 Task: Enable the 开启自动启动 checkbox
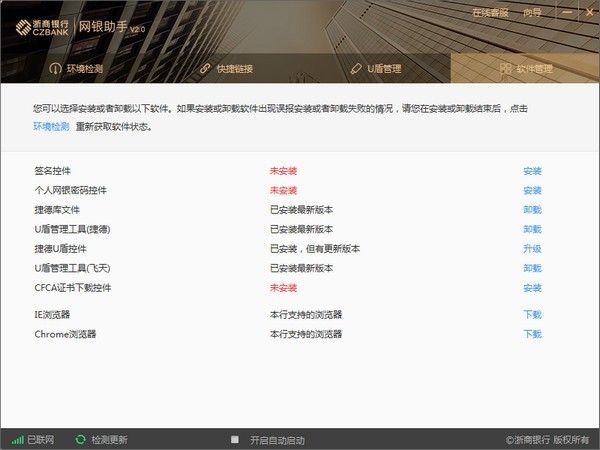234,439
